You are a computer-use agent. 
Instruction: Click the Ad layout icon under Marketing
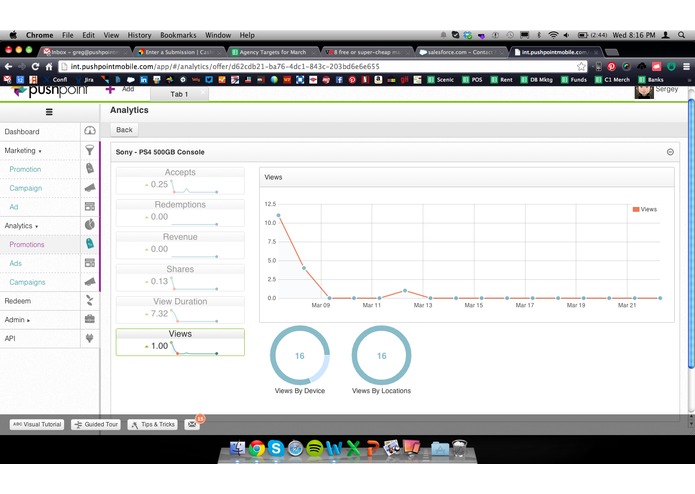click(x=90, y=206)
